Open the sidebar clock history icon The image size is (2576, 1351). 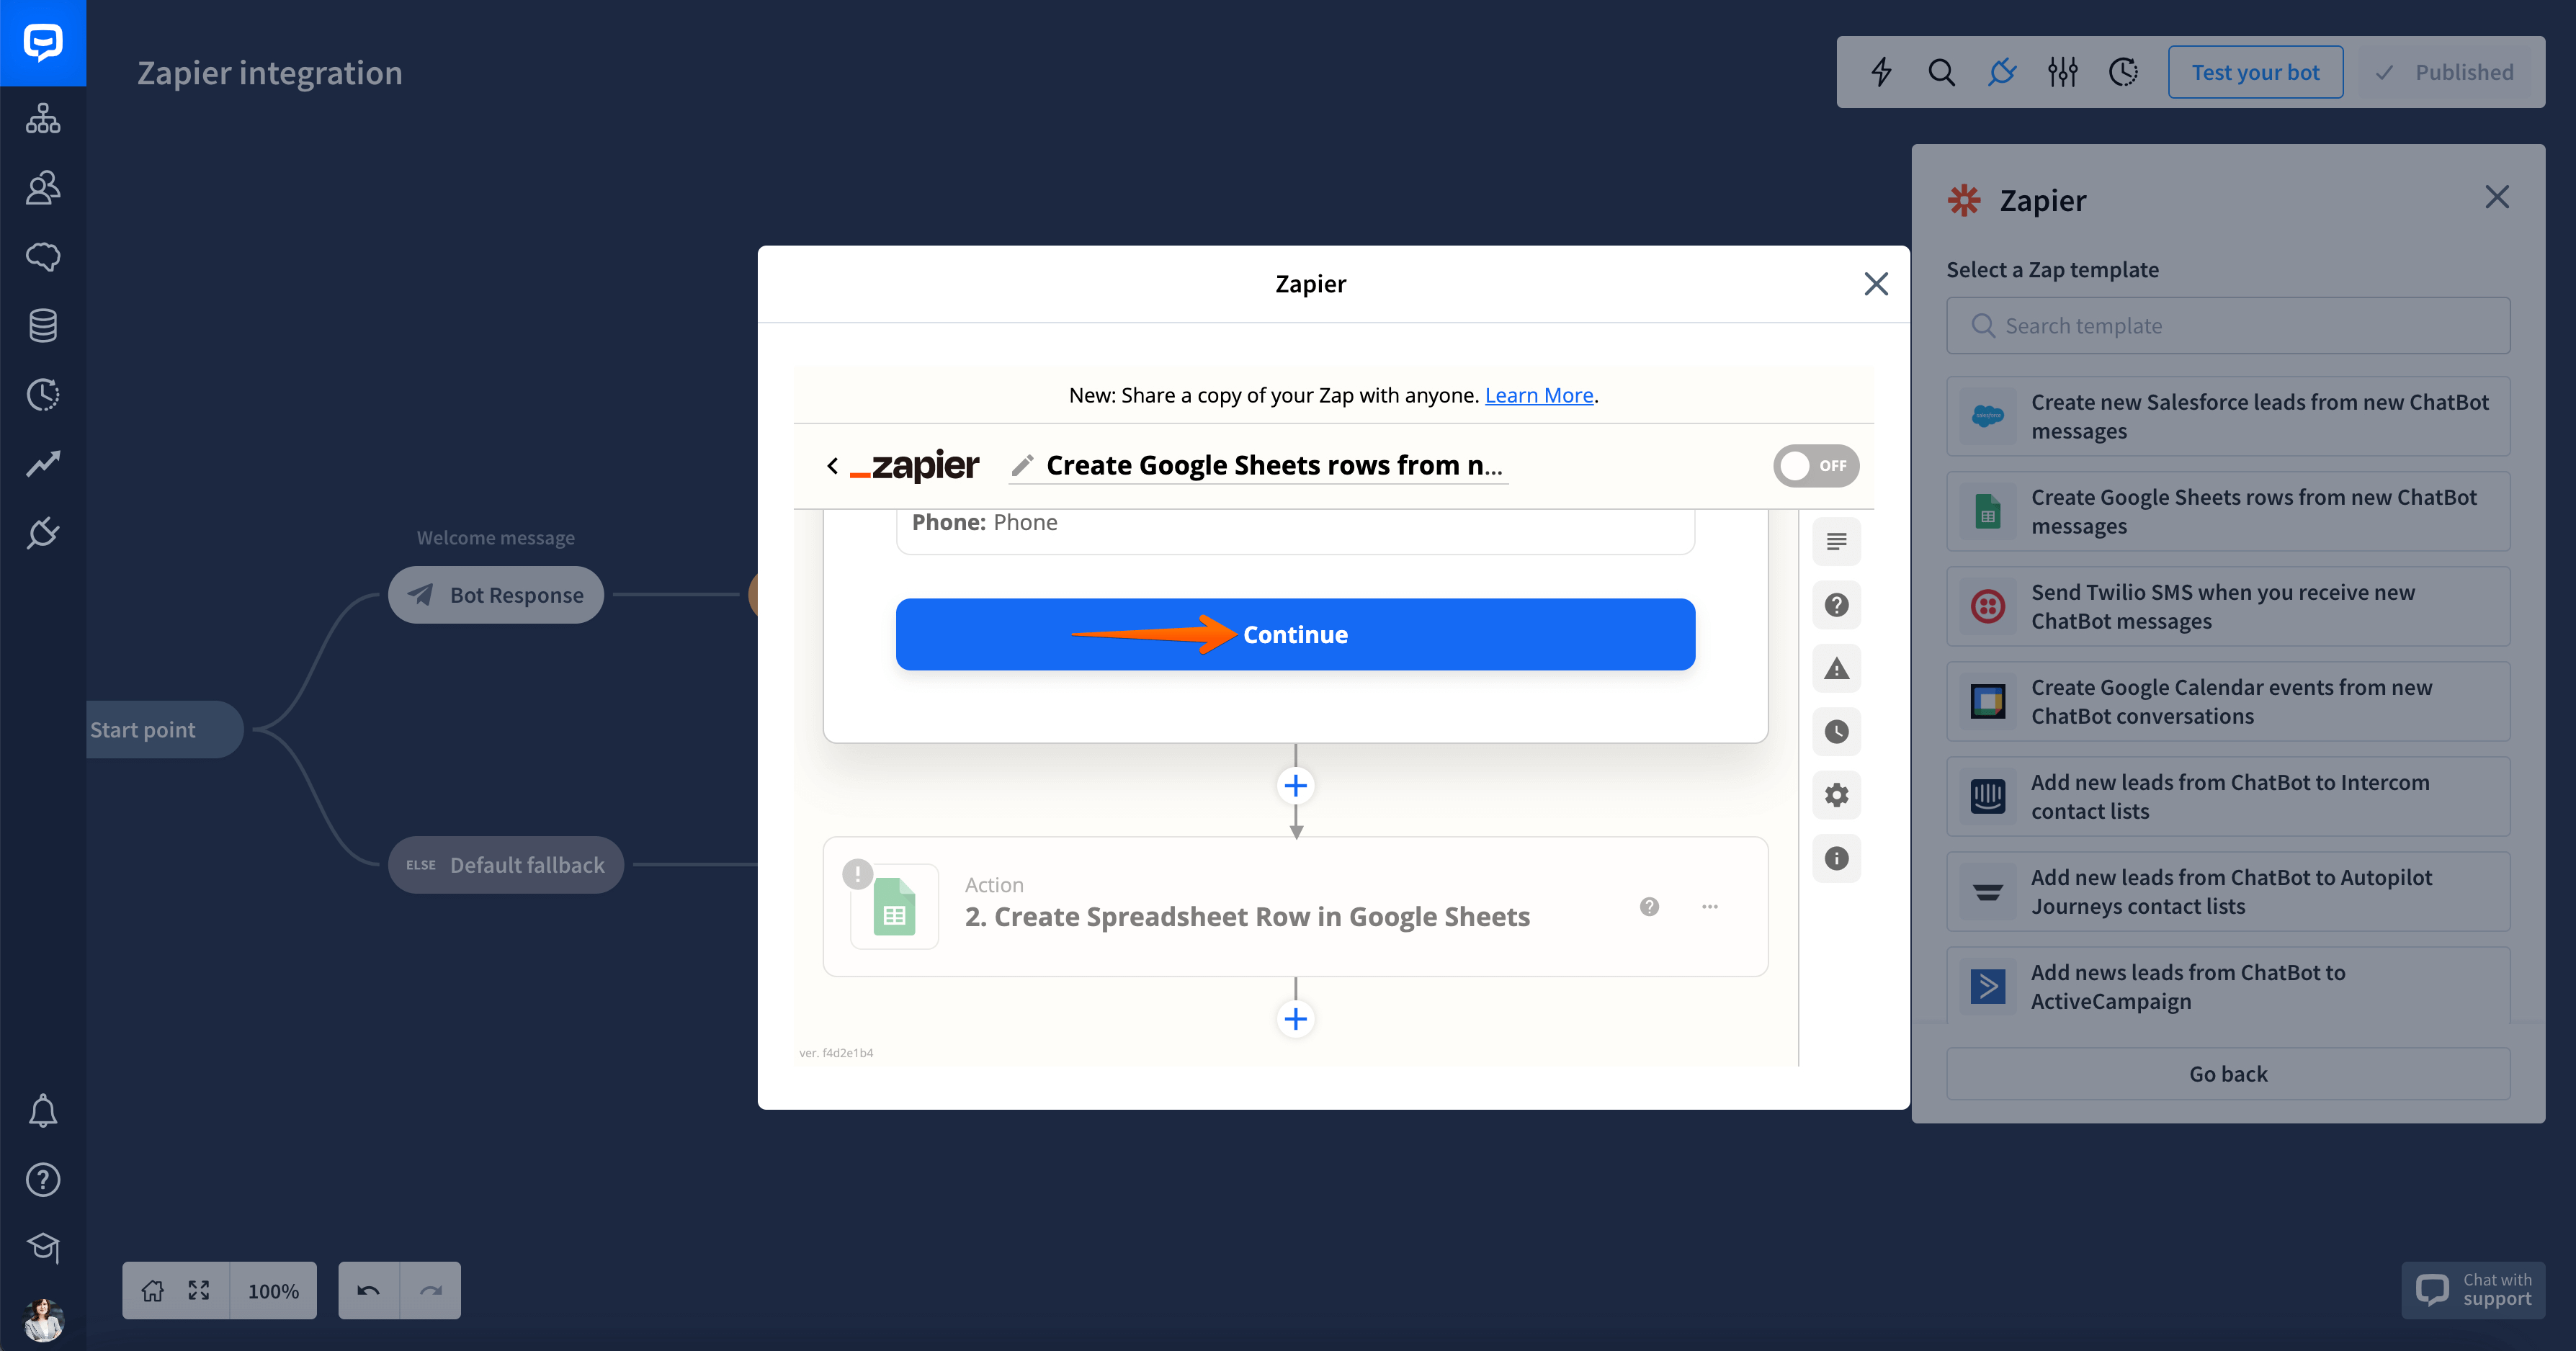(x=43, y=394)
